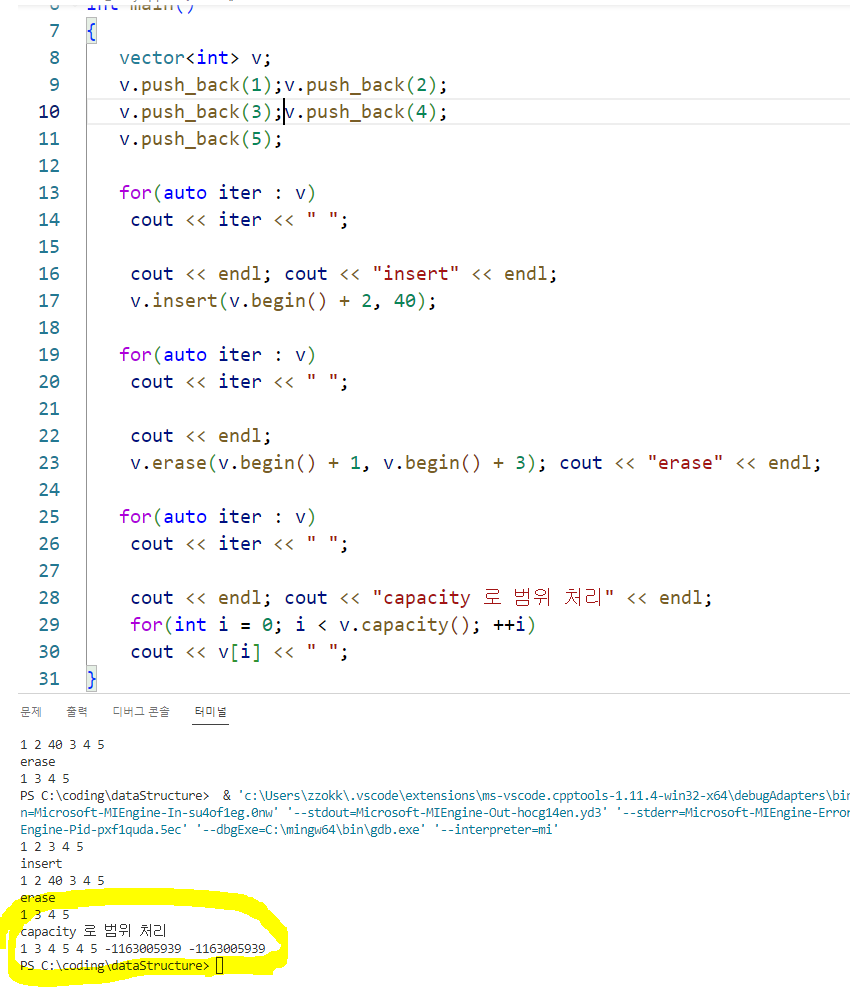The width and height of the screenshot is (850, 987).
Task: Click line number 31 in the gutter
Action: pyautogui.click(x=49, y=679)
